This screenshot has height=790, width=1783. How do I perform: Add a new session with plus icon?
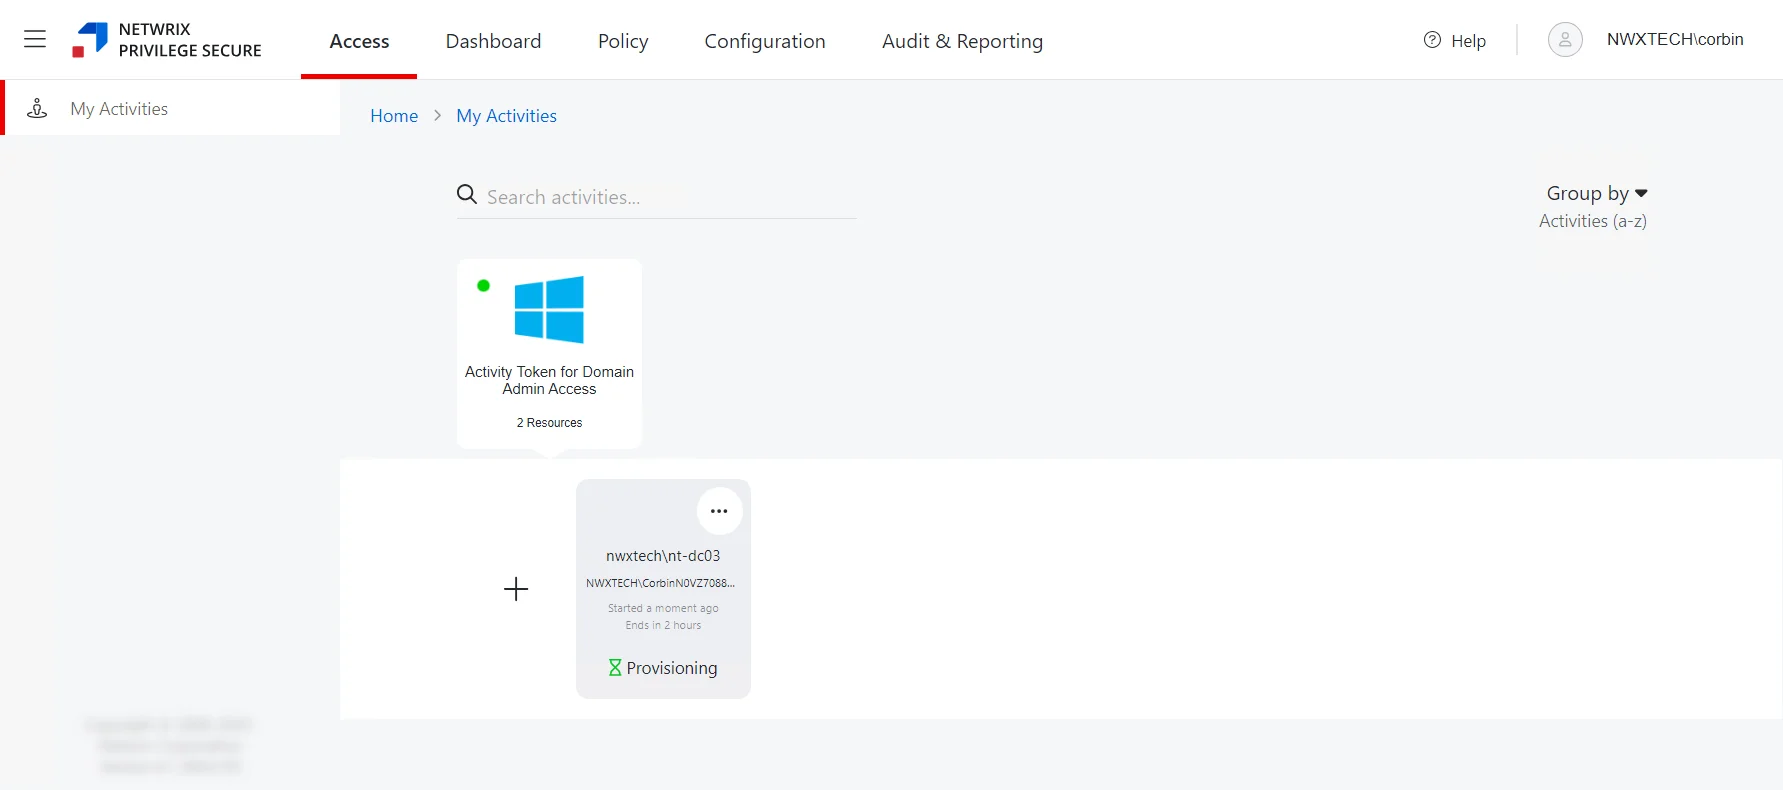(x=516, y=589)
